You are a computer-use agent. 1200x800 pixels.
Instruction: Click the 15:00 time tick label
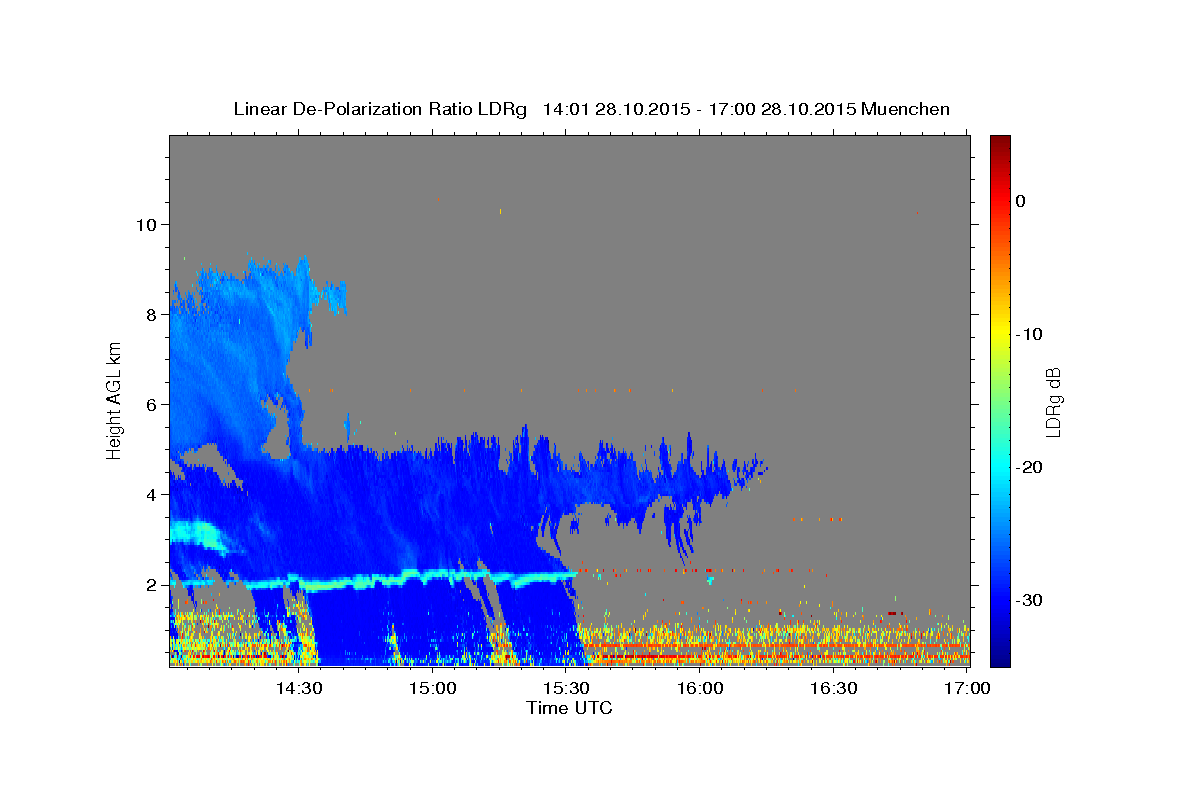pos(433,689)
